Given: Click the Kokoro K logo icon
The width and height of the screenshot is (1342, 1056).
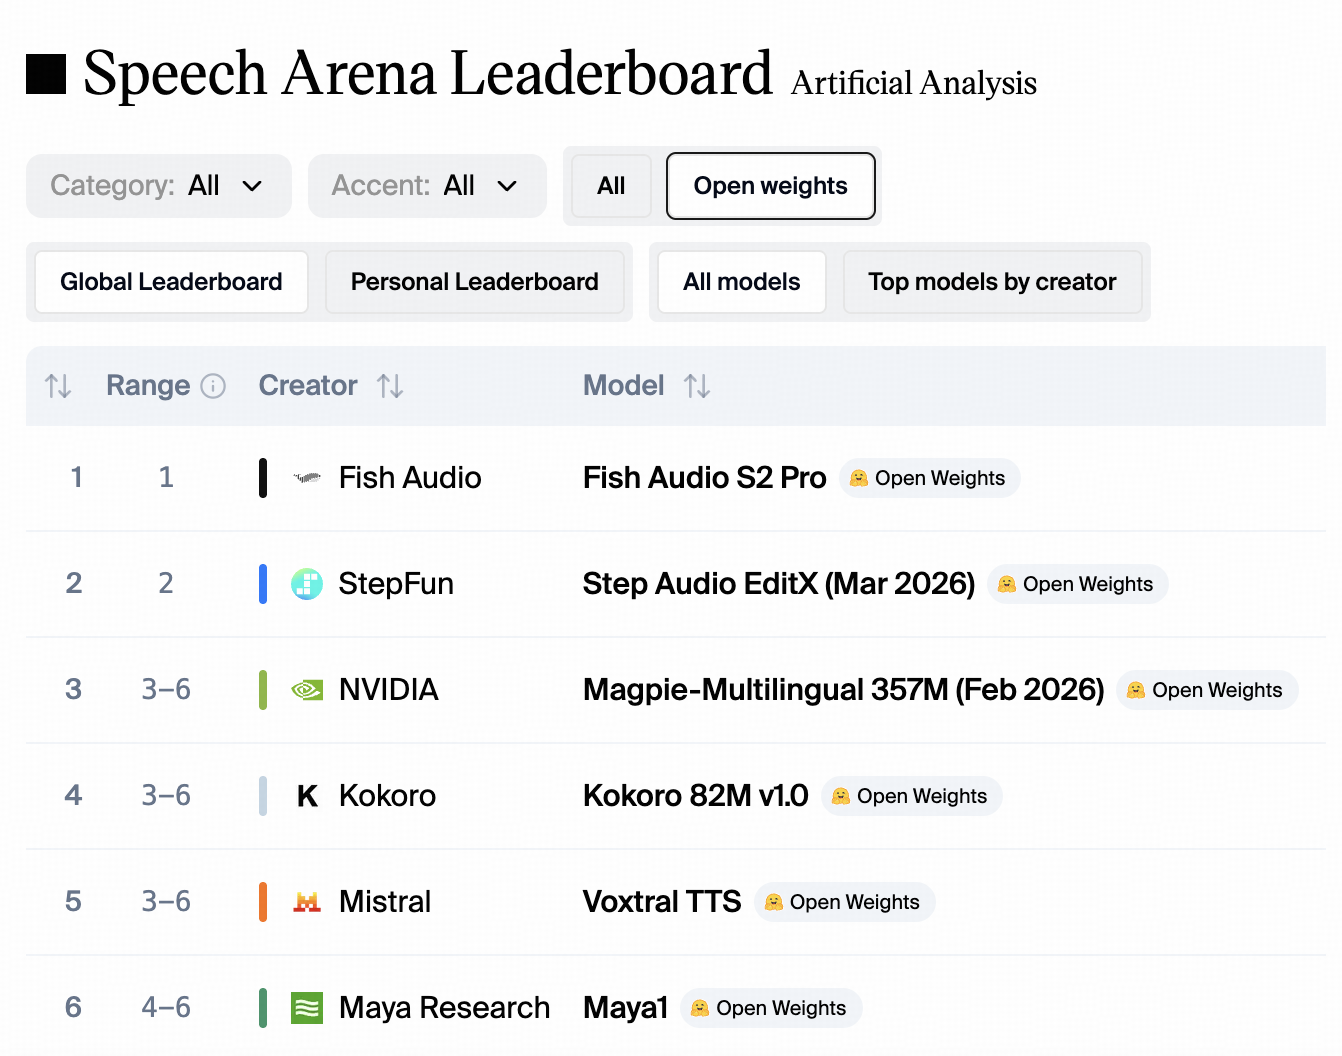Looking at the screenshot, I should (x=307, y=796).
